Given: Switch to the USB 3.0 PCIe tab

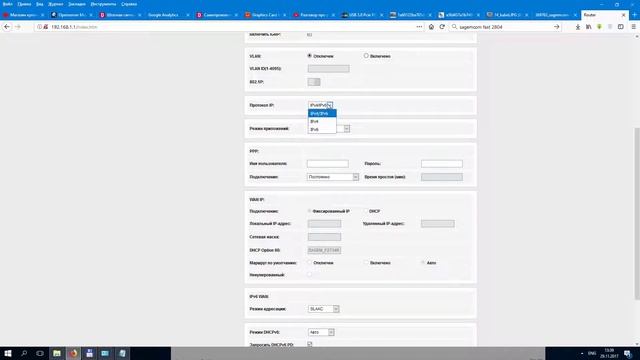Looking at the screenshot, I should [x=362, y=15].
